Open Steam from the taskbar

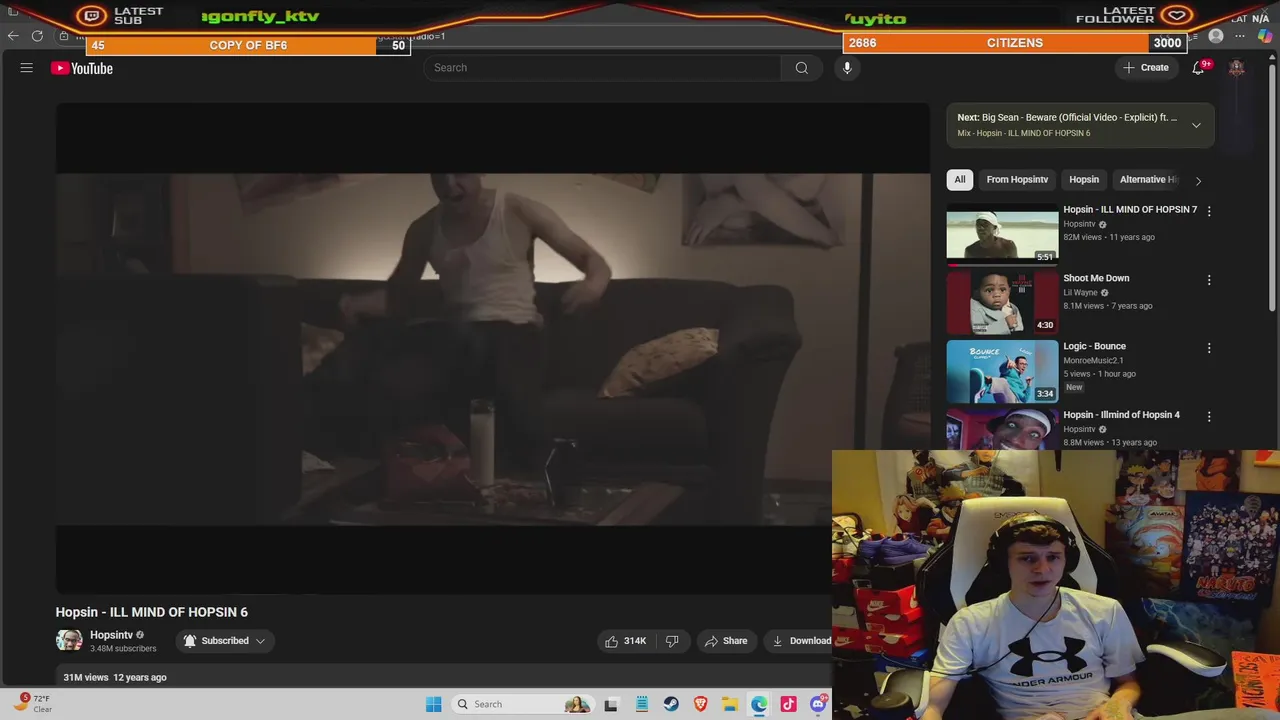click(671, 704)
